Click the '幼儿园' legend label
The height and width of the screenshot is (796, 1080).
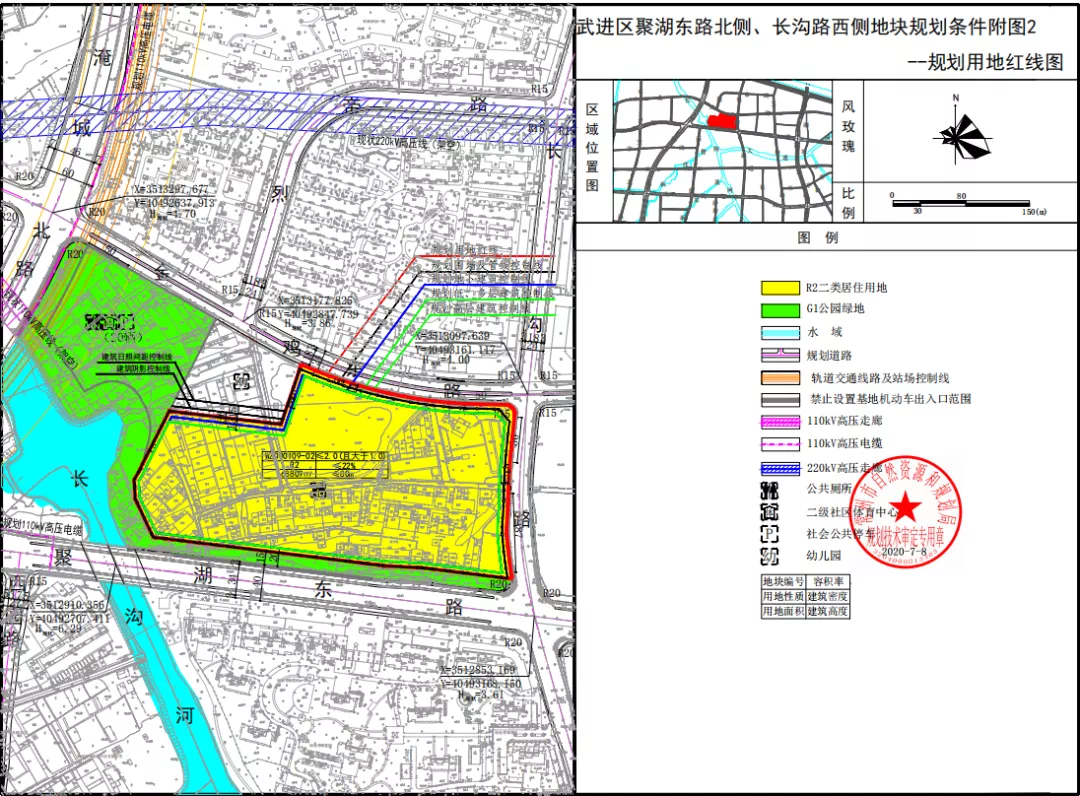coord(824,555)
